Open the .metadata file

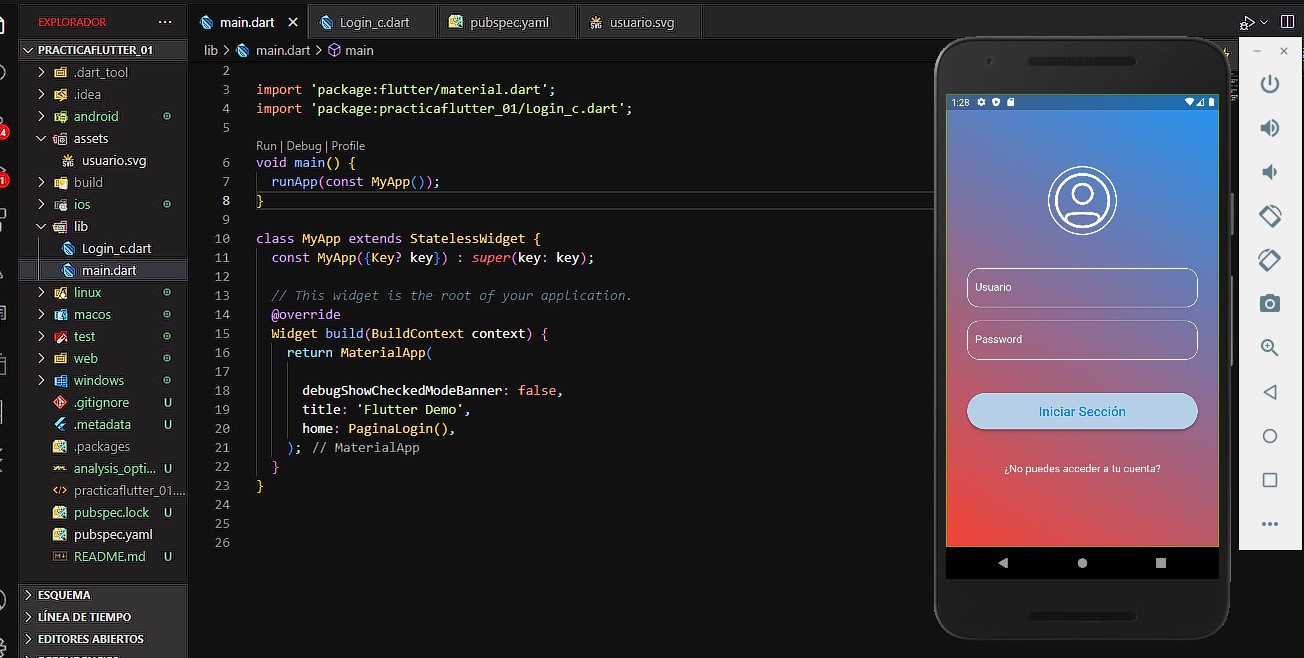(x=103, y=424)
